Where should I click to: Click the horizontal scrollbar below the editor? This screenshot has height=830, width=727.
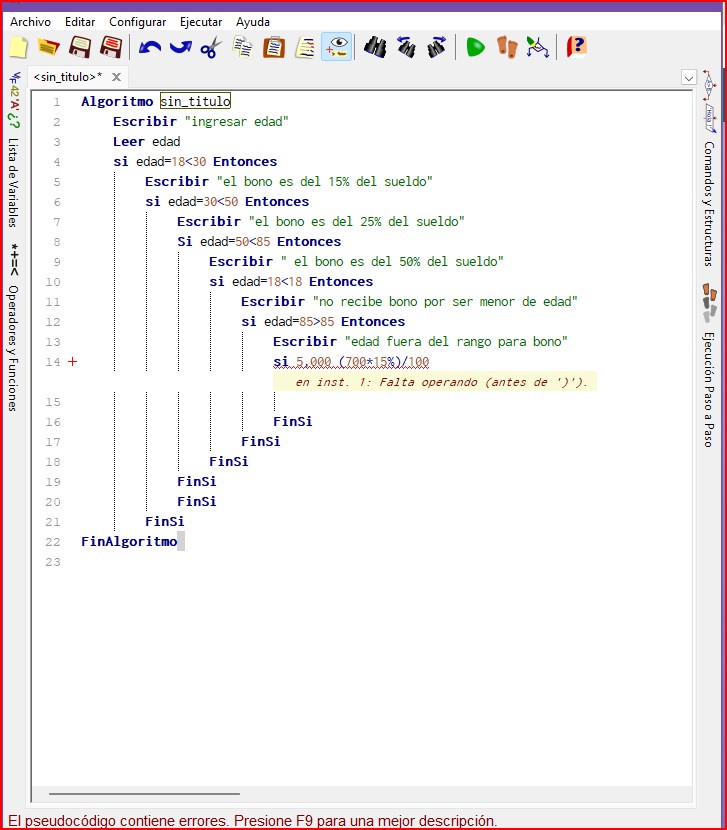pos(140,794)
